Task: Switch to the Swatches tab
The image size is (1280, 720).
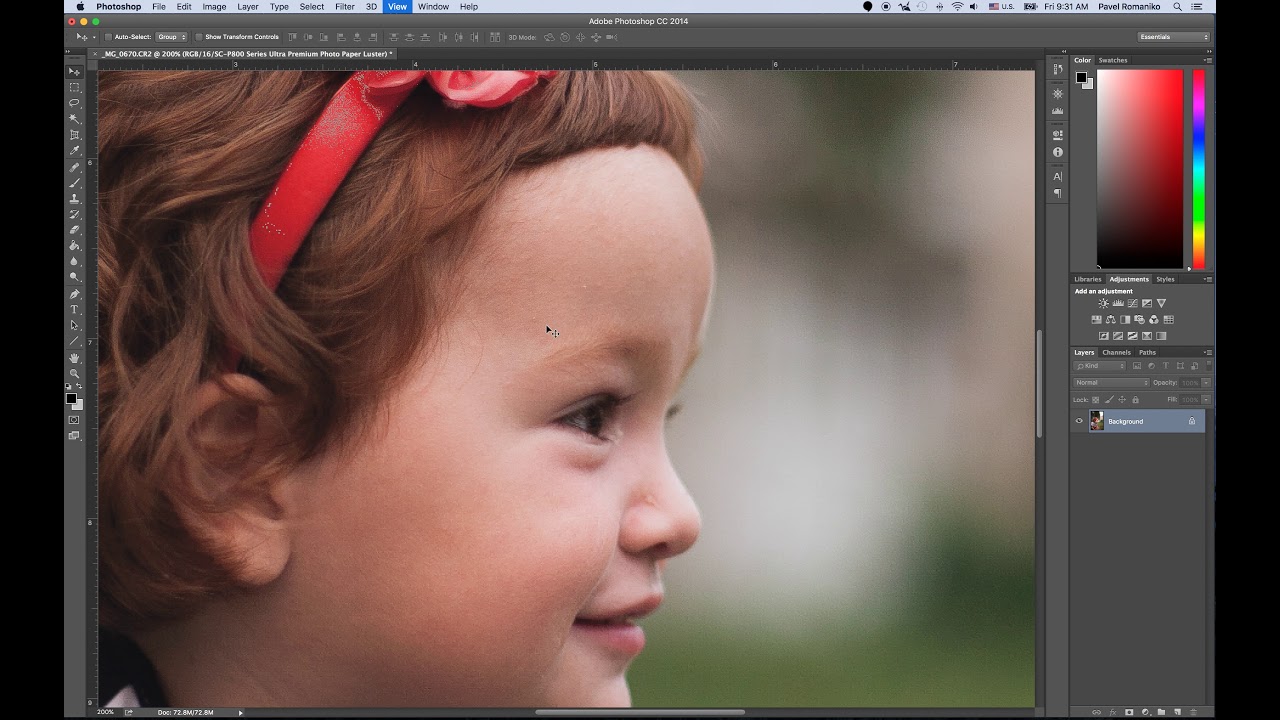Action: tap(1113, 60)
